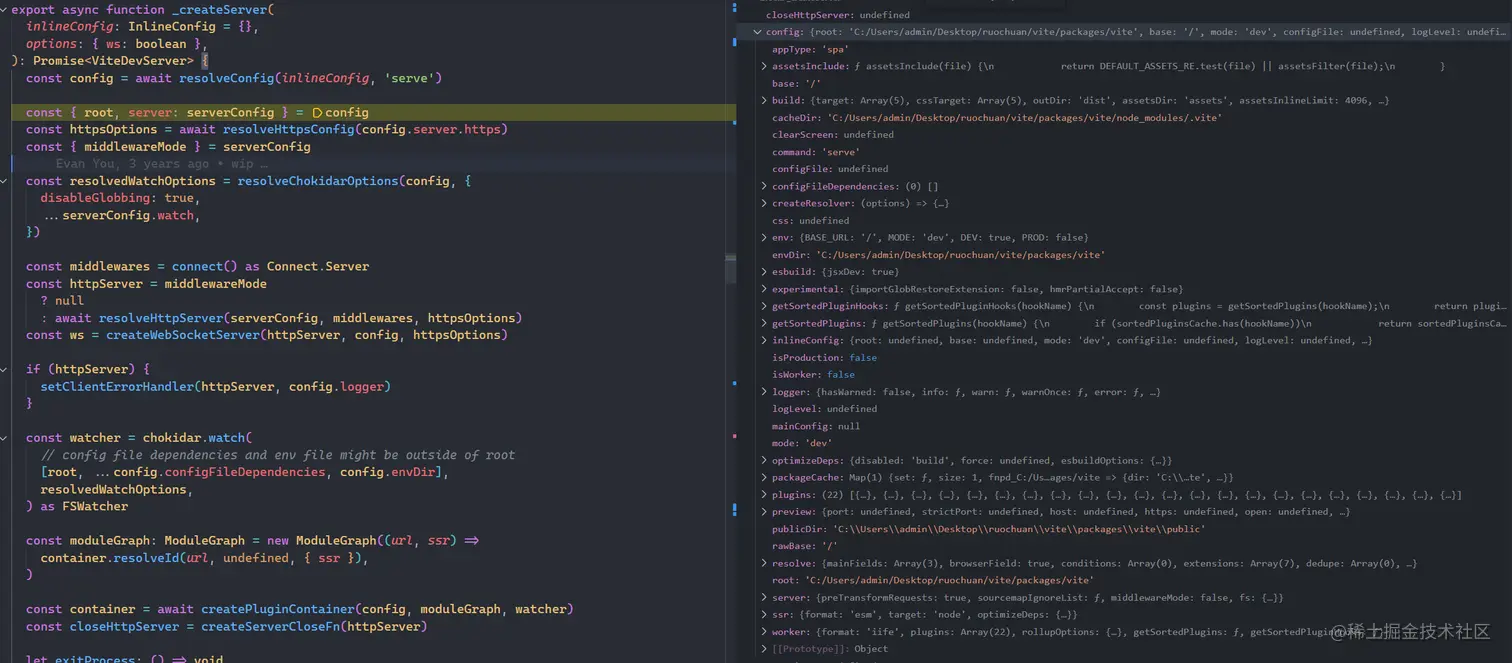Expand the preview object row
The image size is (1512, 663).
coord(764,512)
